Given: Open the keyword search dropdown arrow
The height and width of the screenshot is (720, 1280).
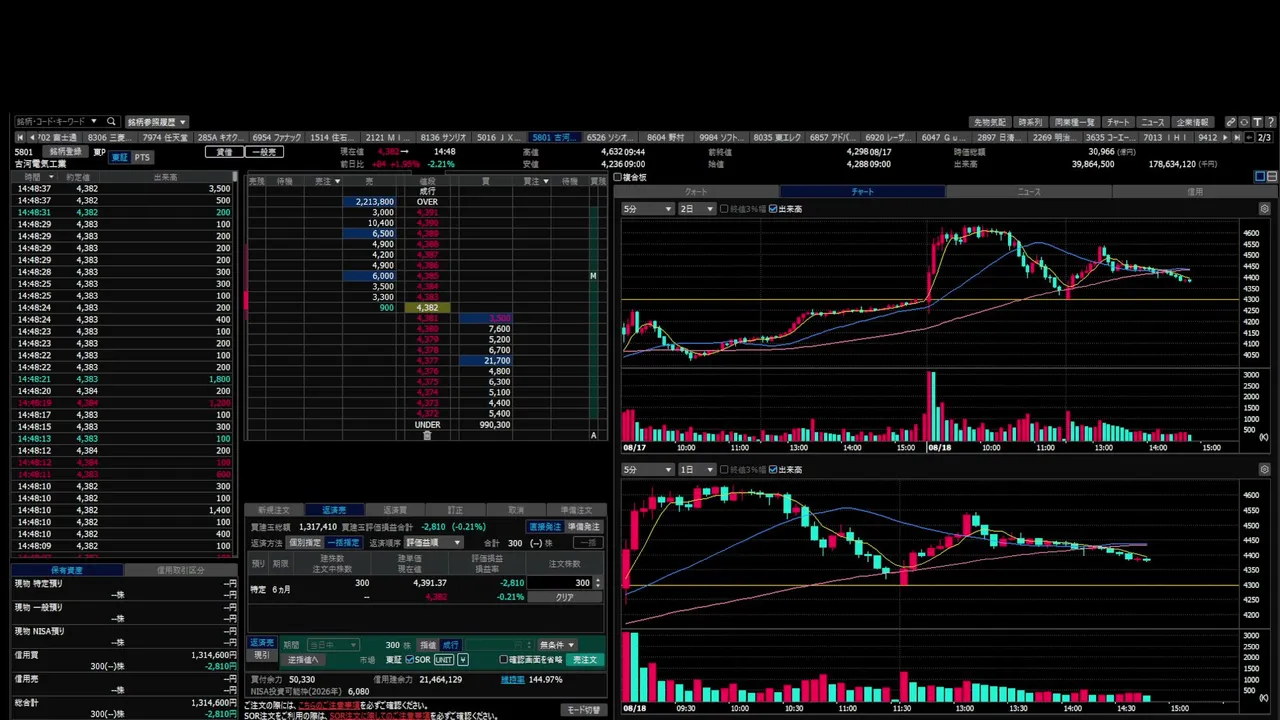Looking at the screenshot, I should point(94,122).
